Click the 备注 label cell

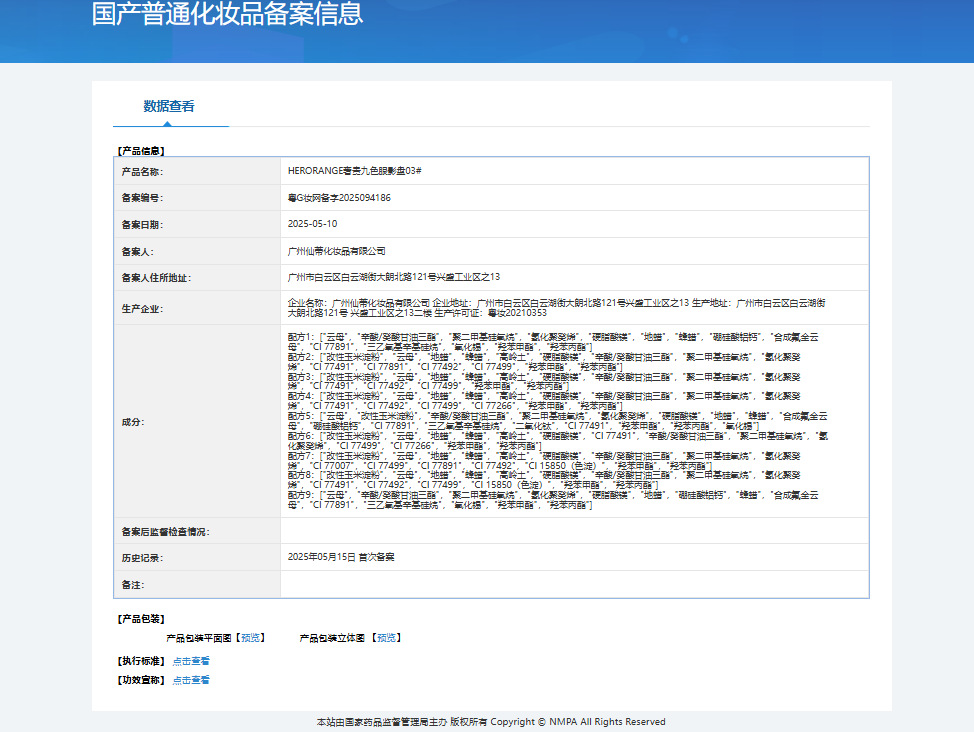pos(197,585)
